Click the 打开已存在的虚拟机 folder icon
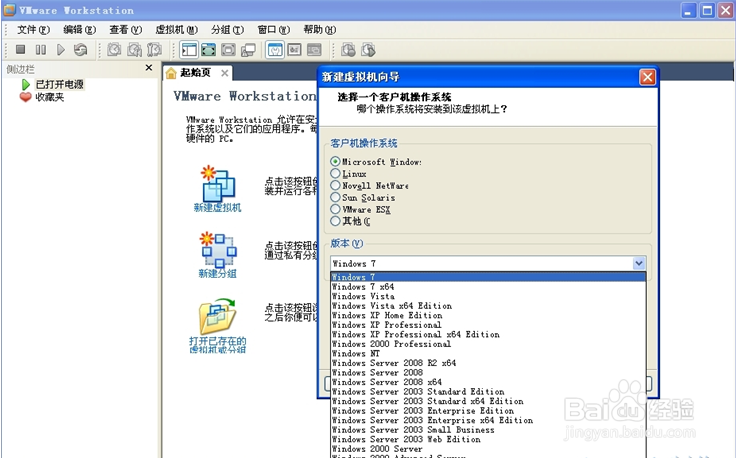This screenshot has width=736, height=458. (217, 316)
